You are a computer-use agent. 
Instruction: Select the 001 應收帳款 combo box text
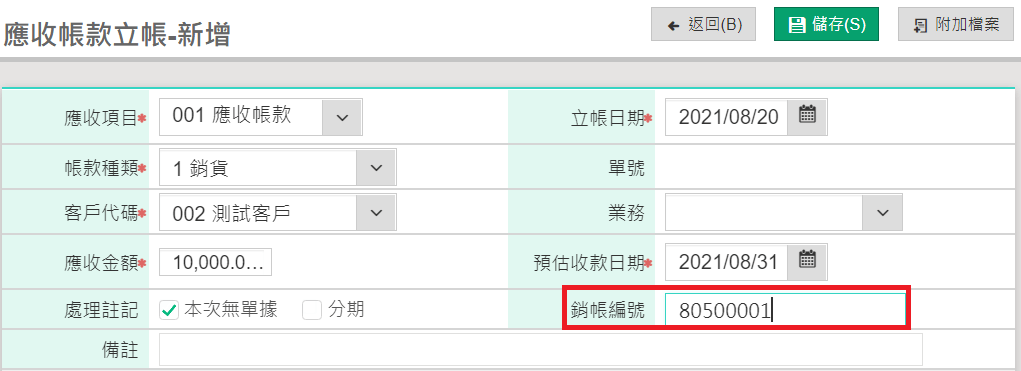click(242, 117)
